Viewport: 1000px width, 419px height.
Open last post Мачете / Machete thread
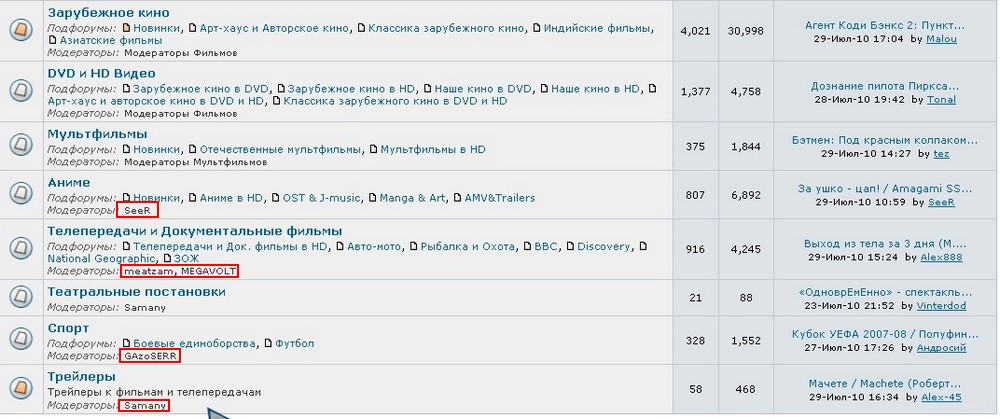884,383
